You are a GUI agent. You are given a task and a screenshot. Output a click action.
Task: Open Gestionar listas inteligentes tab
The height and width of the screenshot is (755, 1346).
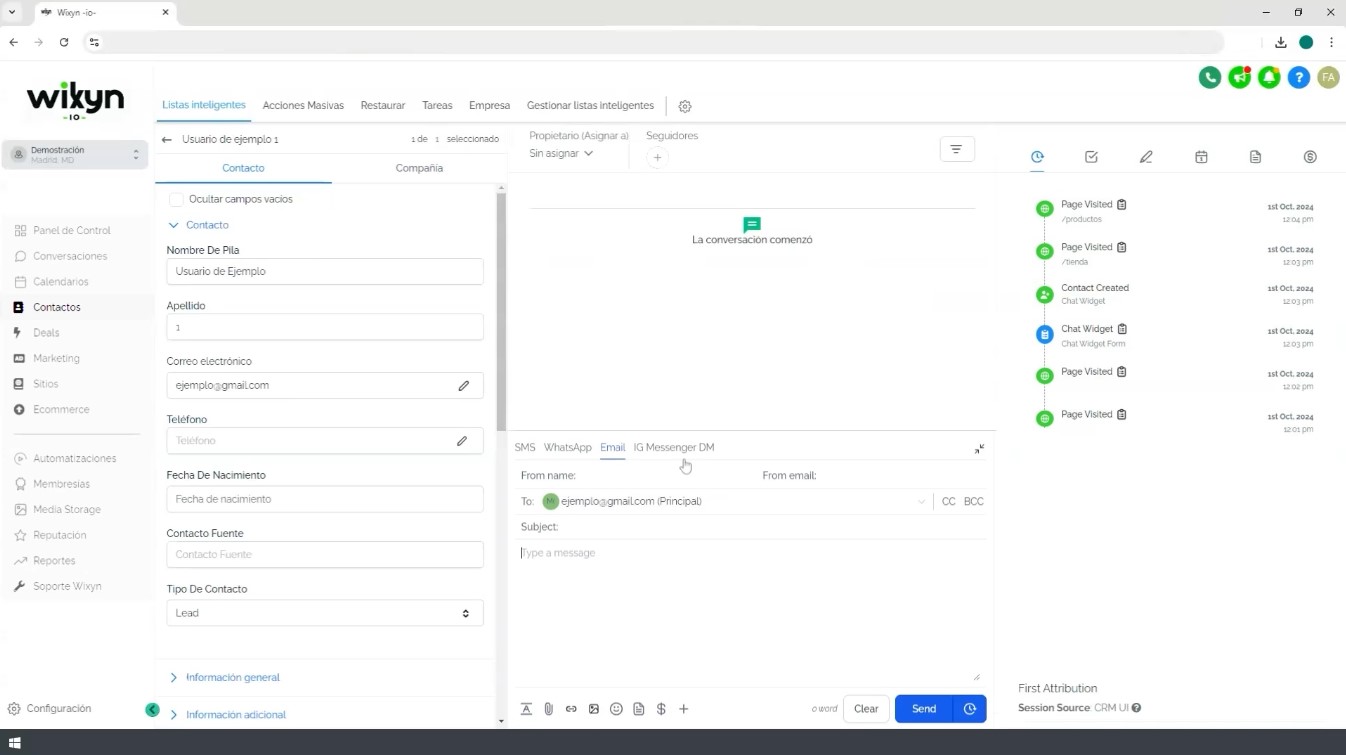click(x=590, y=105)
